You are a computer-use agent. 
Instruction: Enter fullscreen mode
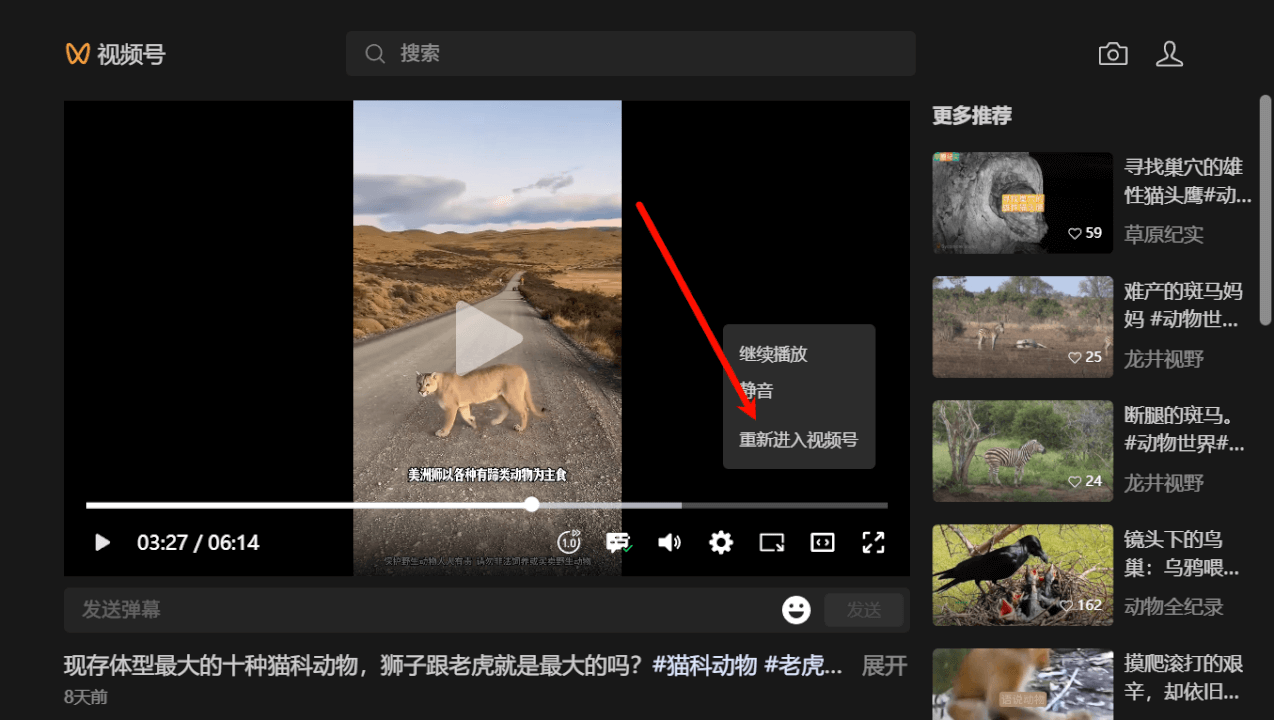[873, 542]
